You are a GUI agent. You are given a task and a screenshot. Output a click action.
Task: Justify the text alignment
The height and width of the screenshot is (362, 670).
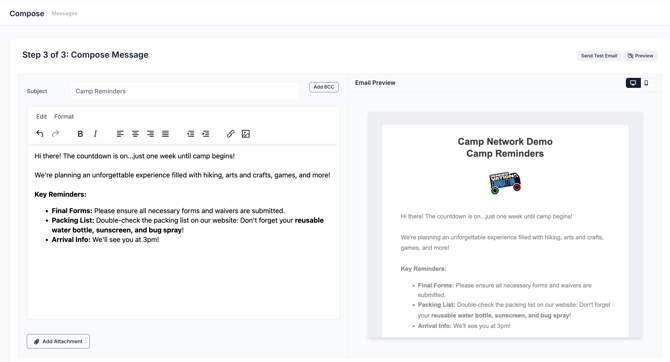point(165,134)
